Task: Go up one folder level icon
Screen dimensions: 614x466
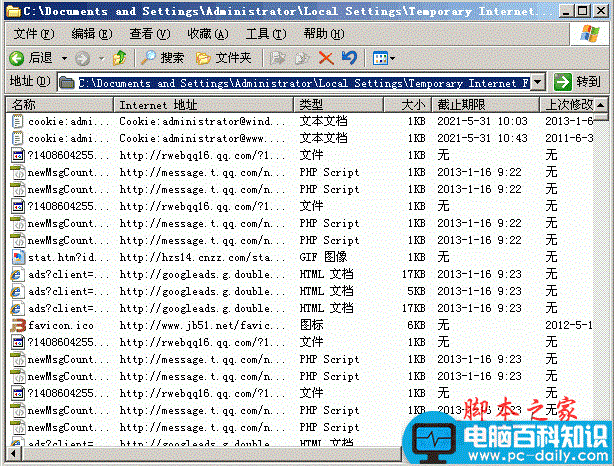Action: pyautogui.click(x=120, y=58)
